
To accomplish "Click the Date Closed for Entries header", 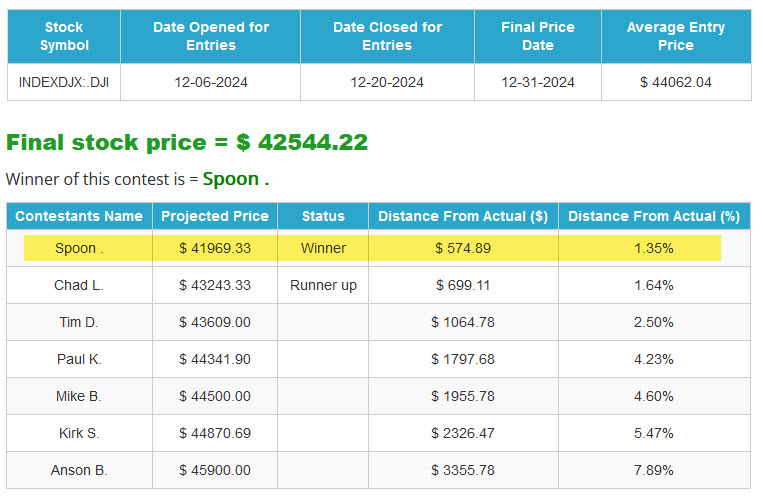I will coord(387,36).
